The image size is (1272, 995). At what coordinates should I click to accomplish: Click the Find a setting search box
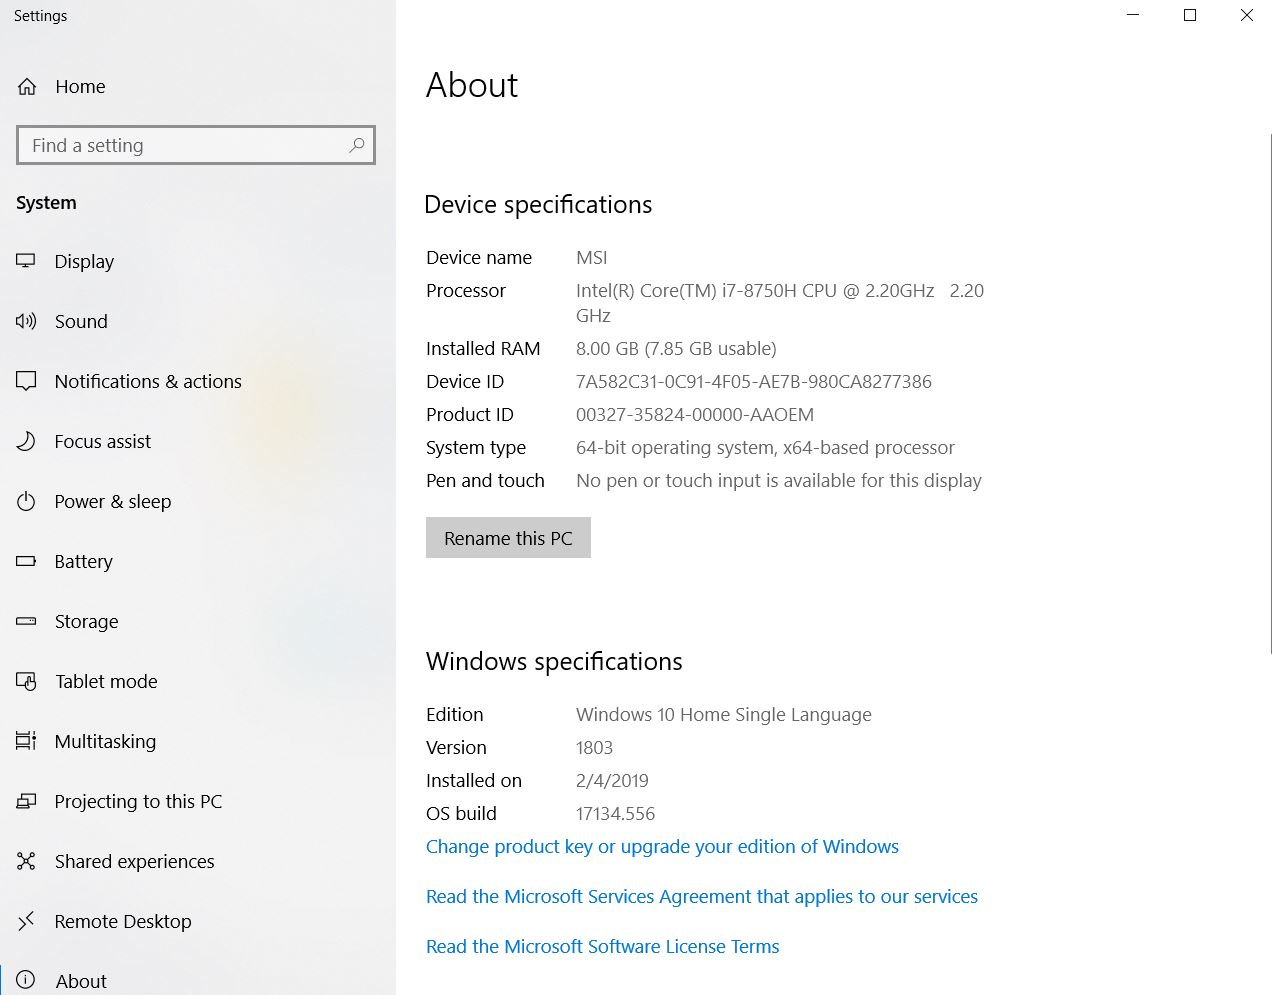tap(196, 145)
